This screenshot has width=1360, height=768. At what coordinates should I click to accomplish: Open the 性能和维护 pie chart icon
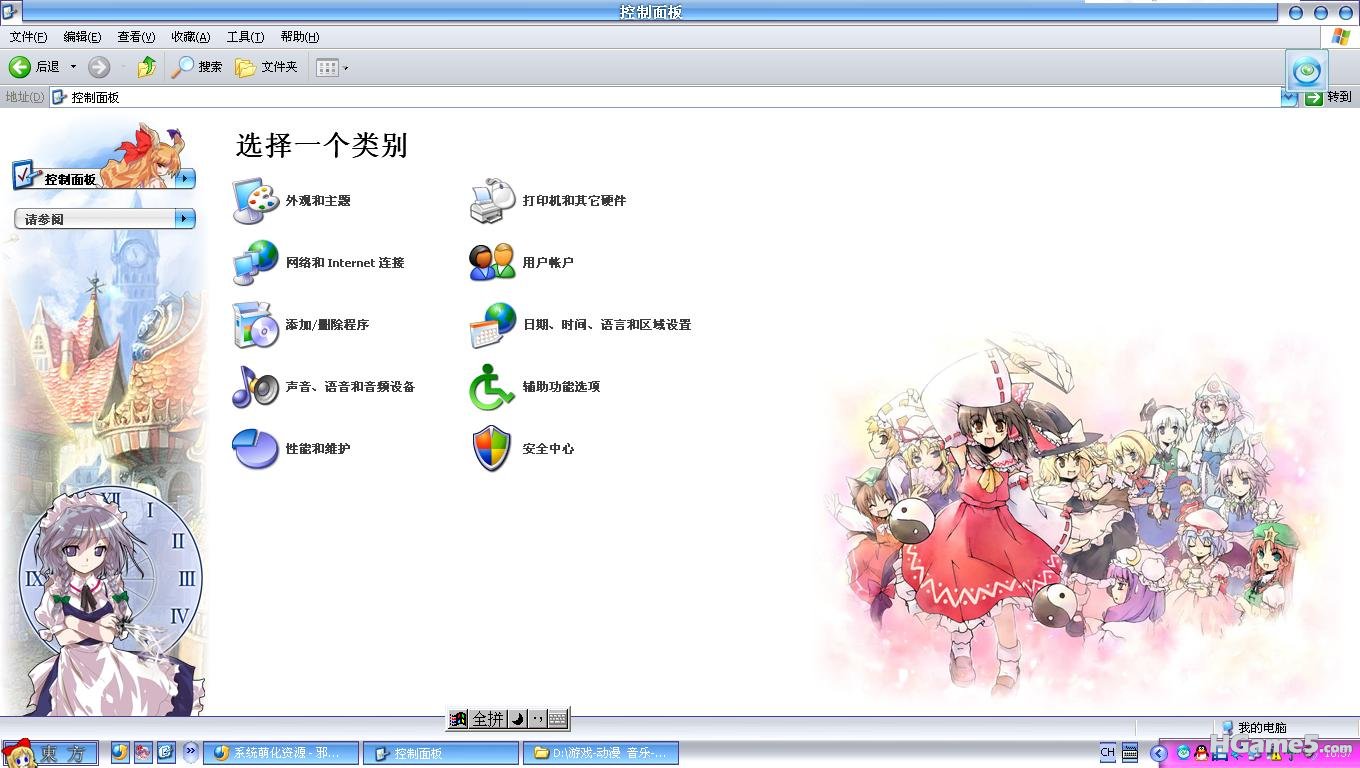point(256,449)
